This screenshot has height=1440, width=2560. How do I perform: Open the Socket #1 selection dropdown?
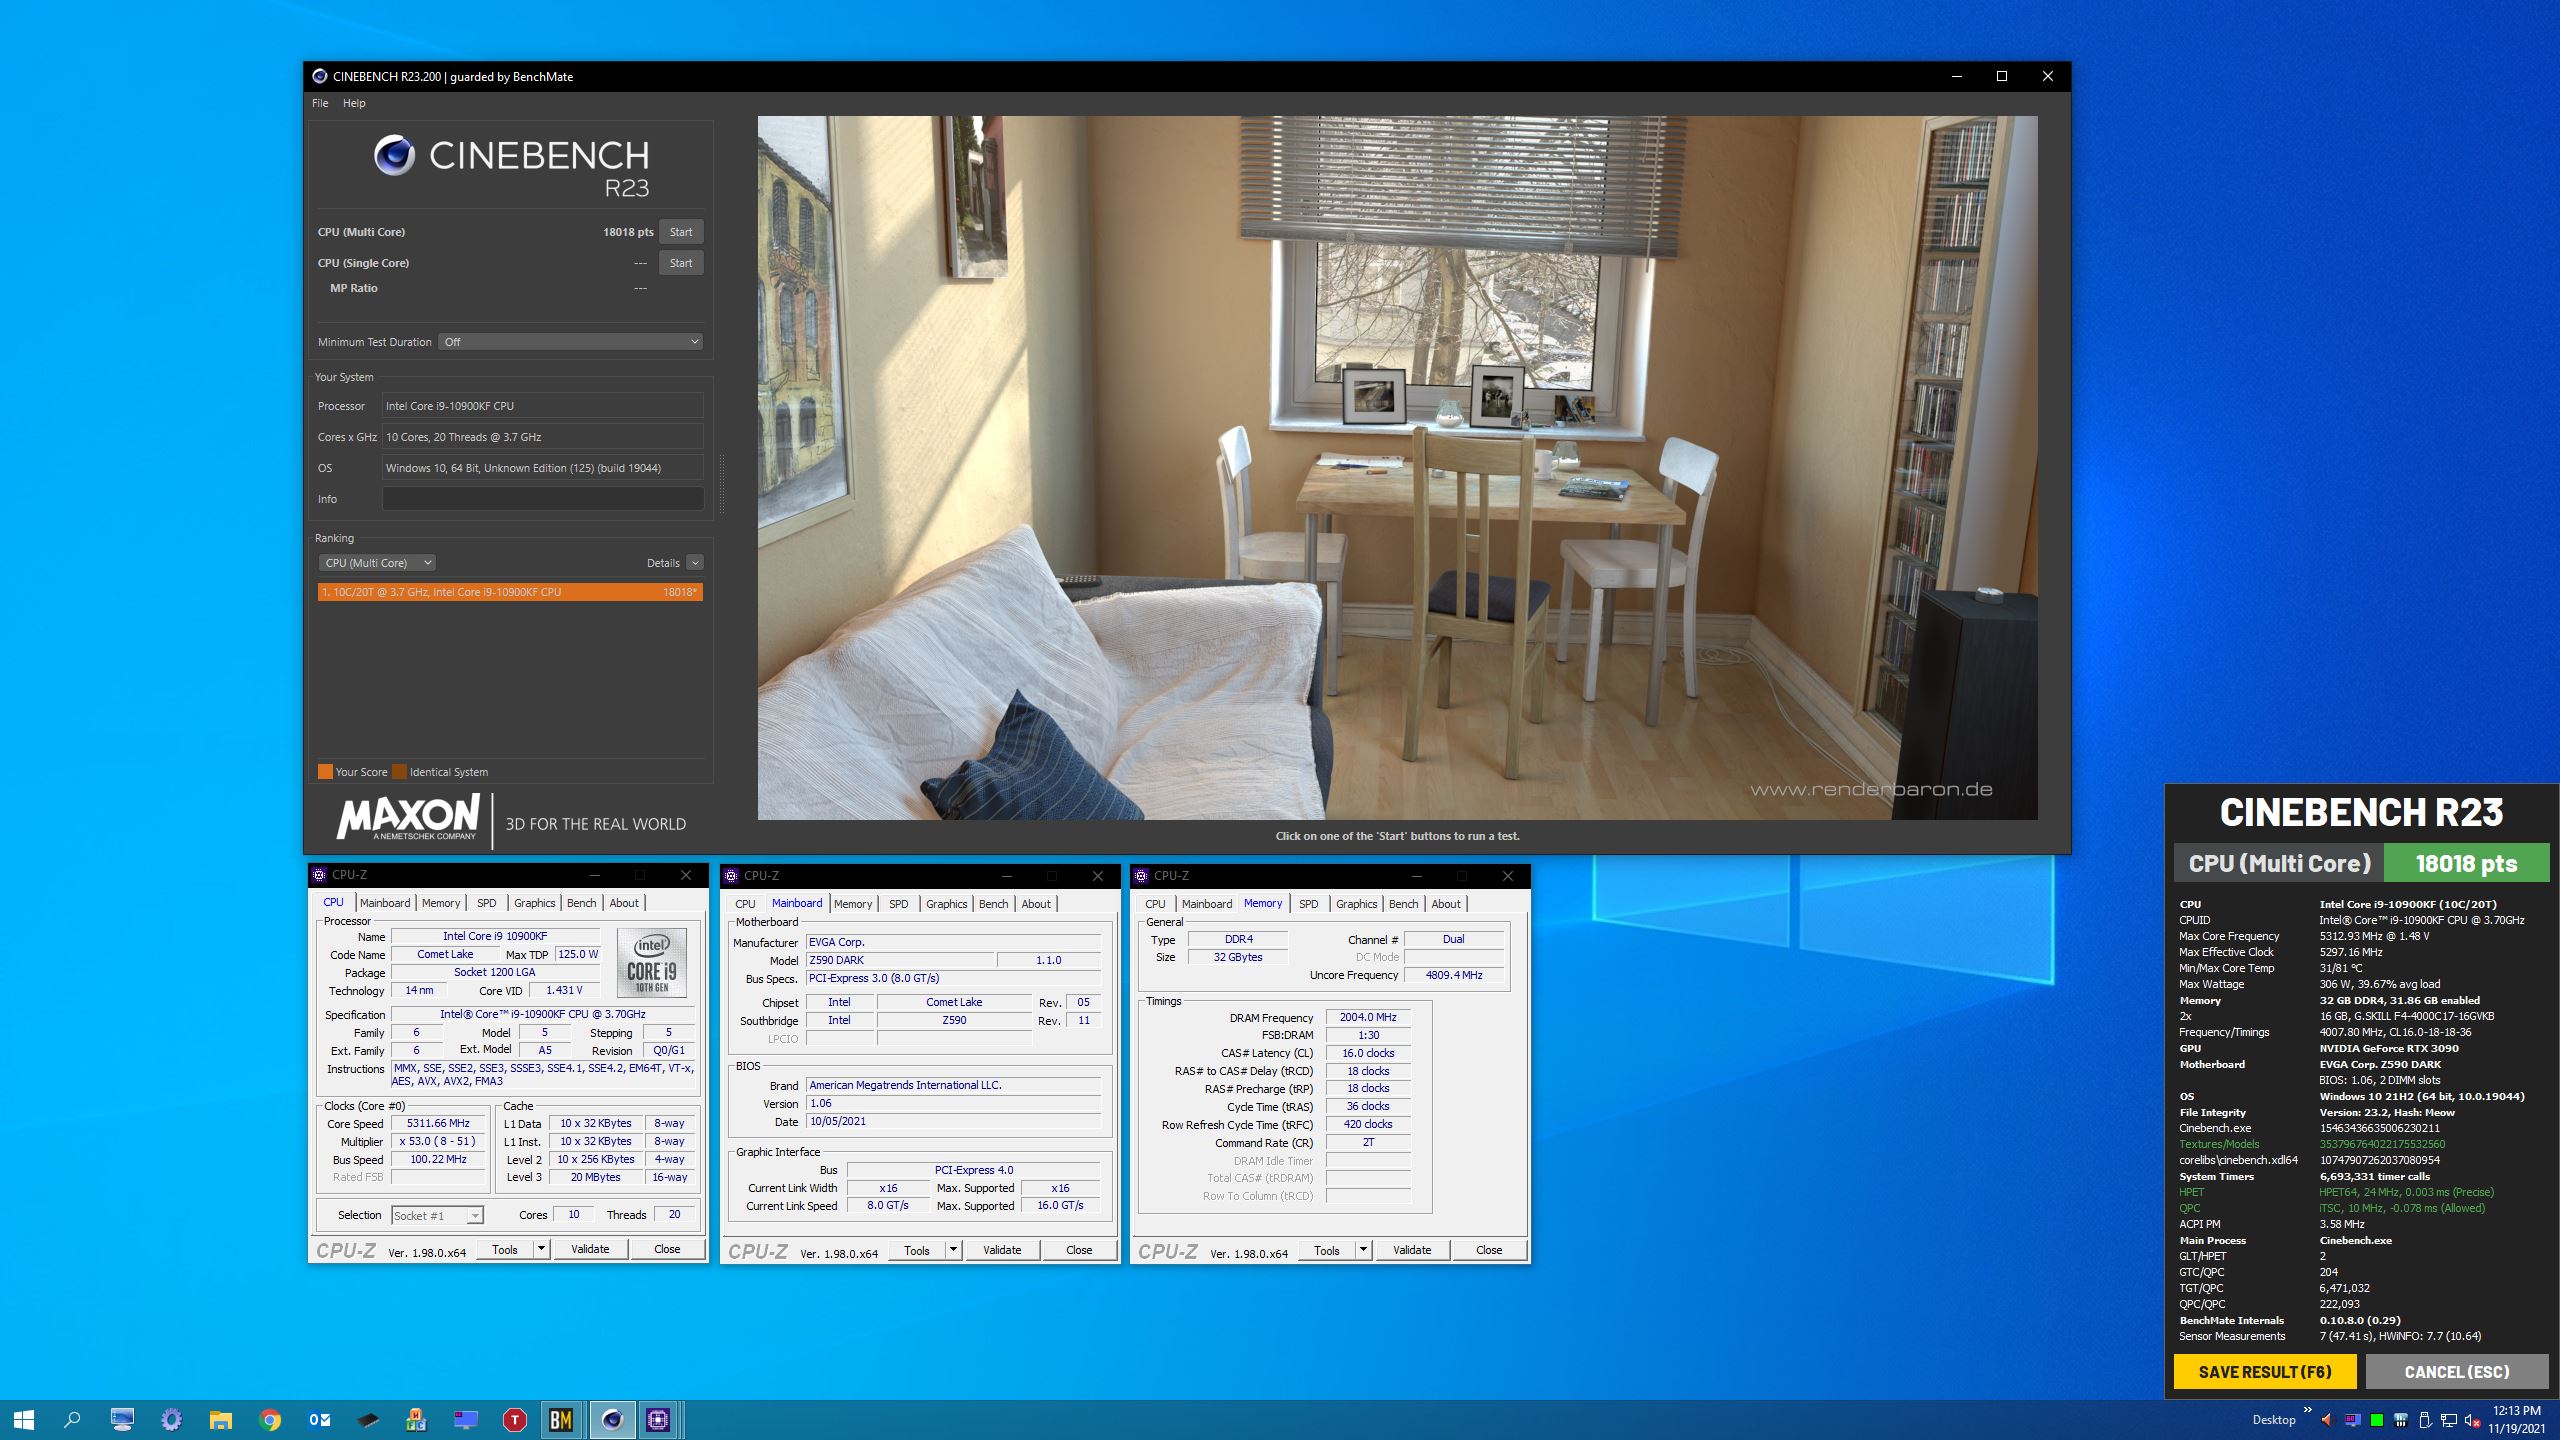[438, 1215]
